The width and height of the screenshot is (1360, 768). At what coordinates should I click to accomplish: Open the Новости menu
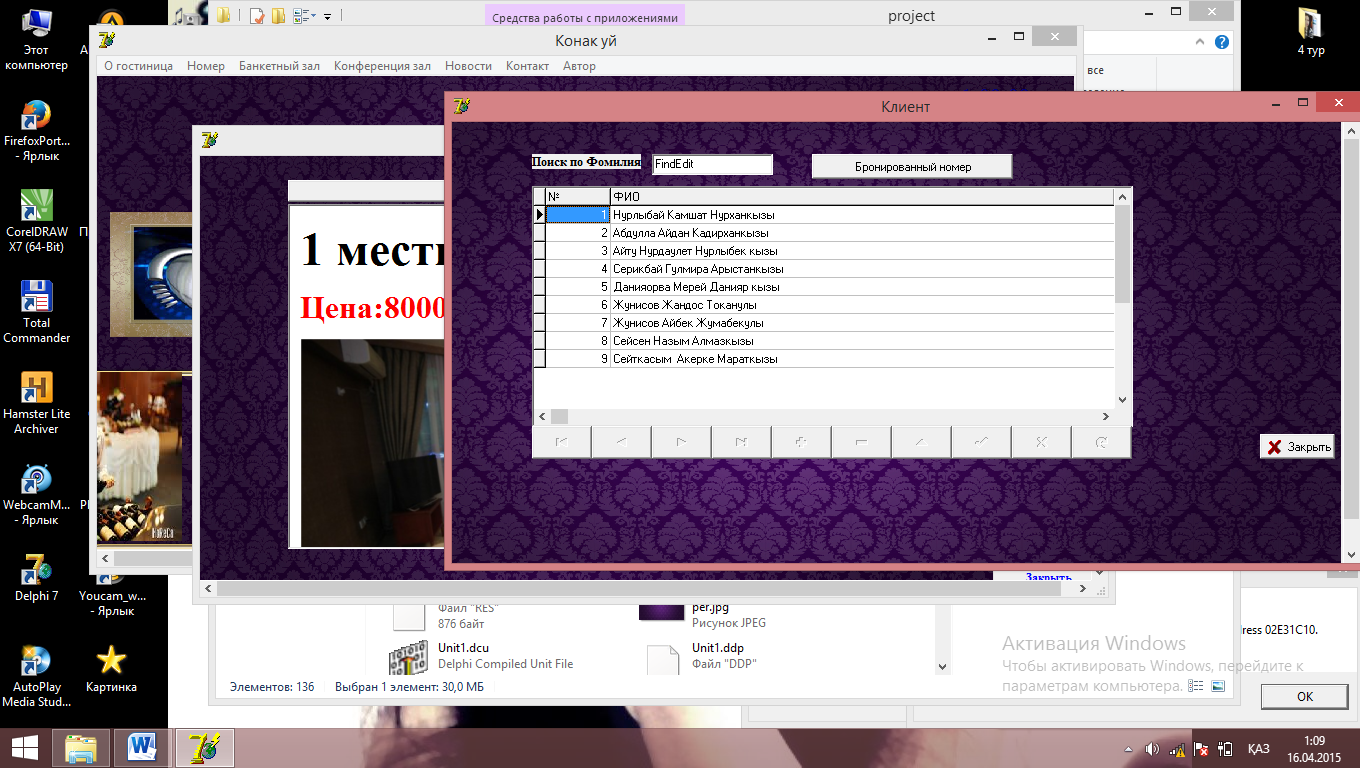[x=468, y=66]
